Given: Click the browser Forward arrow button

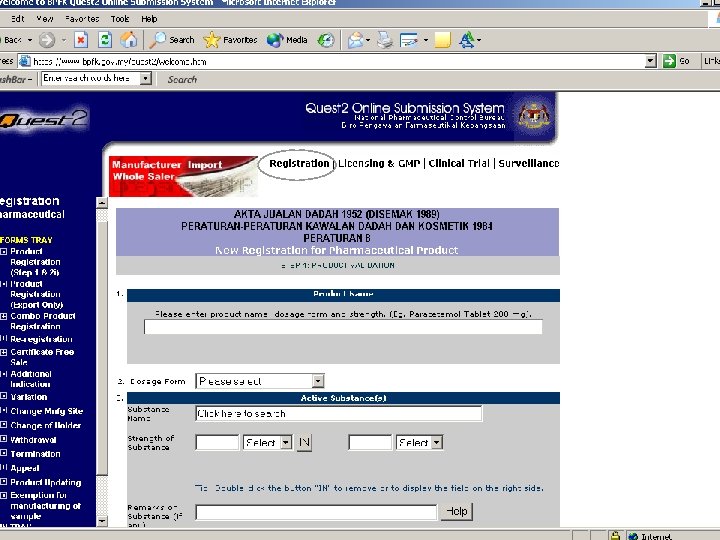Looking at the screenshot, I should (46, 40).
